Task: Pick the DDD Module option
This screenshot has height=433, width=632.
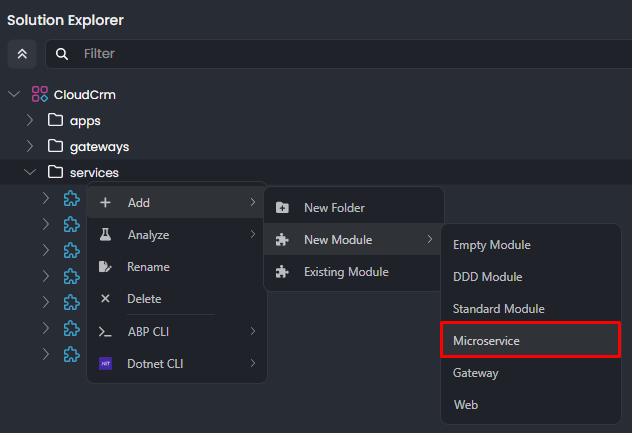Action: [x=488, y=277]
